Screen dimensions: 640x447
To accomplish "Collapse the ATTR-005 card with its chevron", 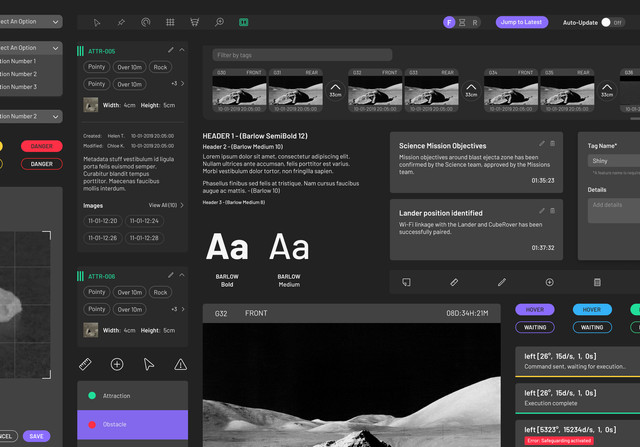I will (x=182, y=50).
